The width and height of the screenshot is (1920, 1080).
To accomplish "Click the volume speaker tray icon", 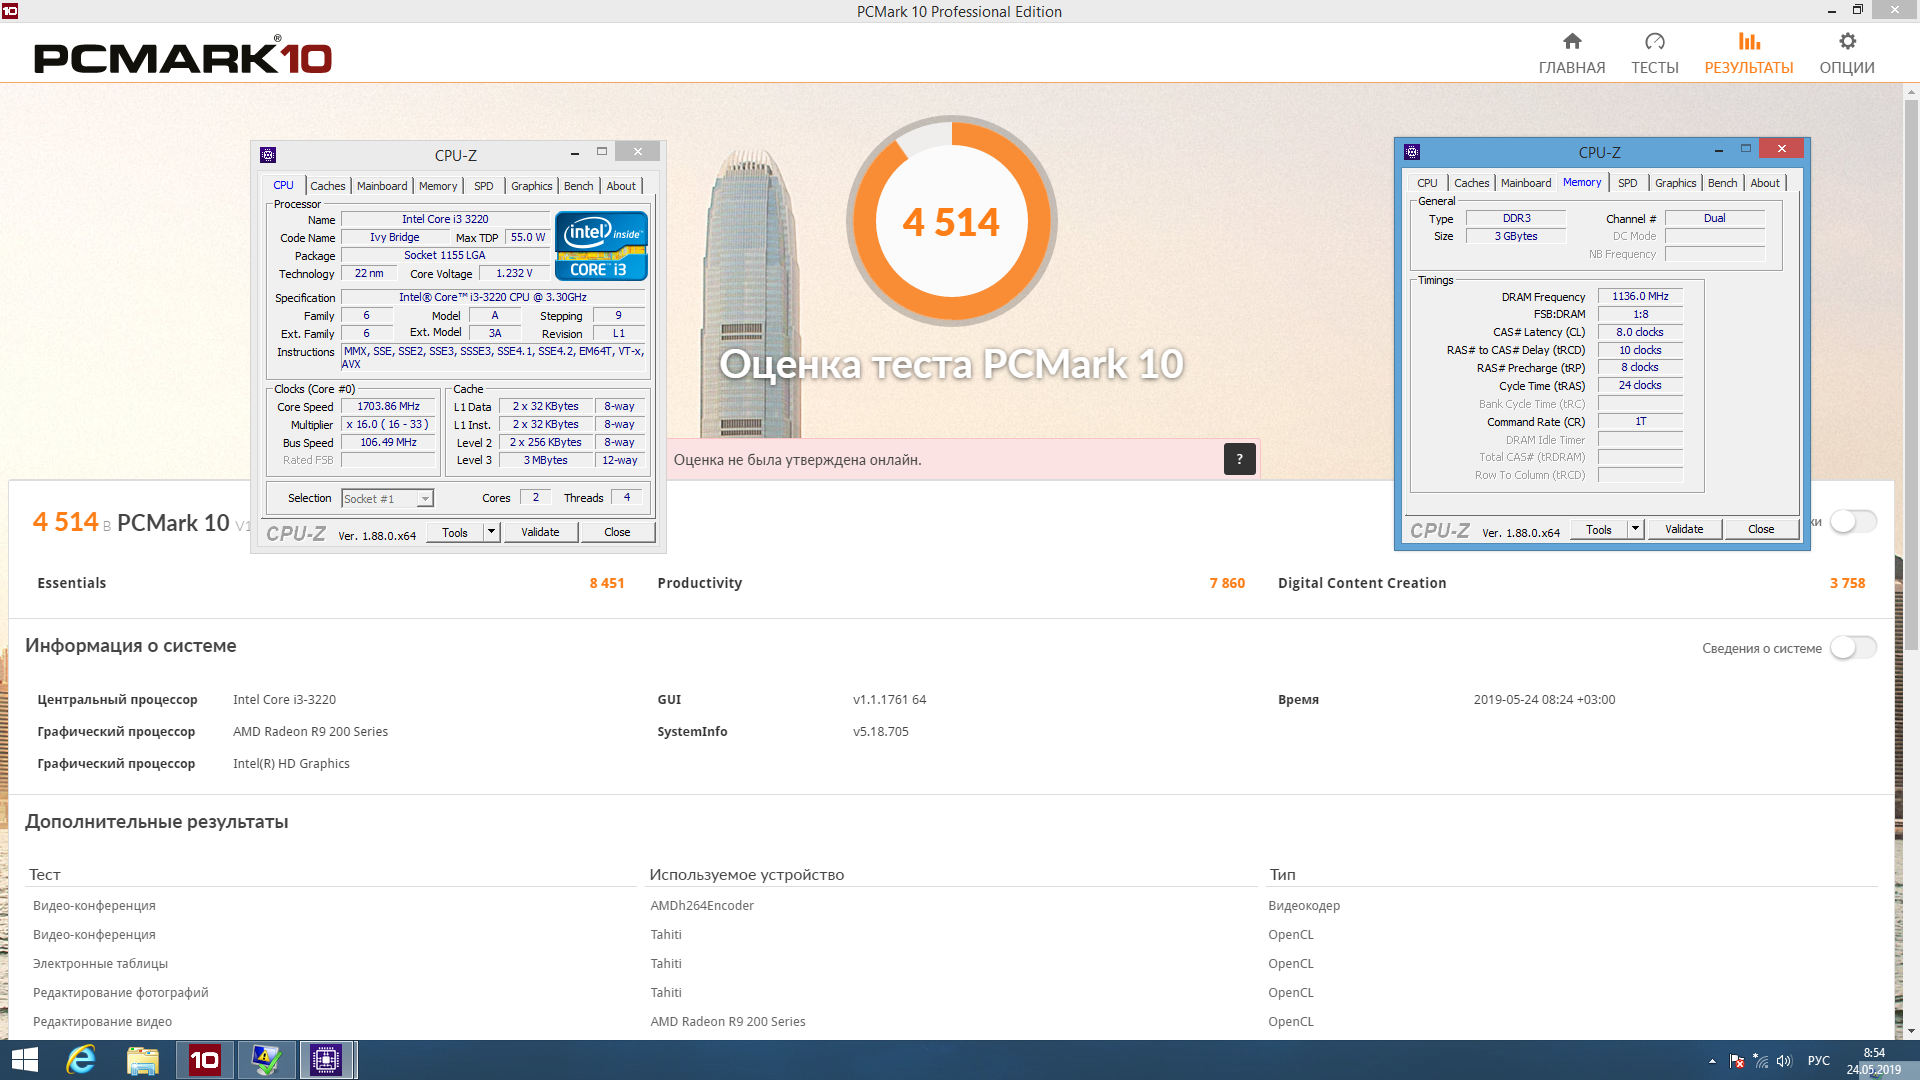I will (x=1784, y=1061).
